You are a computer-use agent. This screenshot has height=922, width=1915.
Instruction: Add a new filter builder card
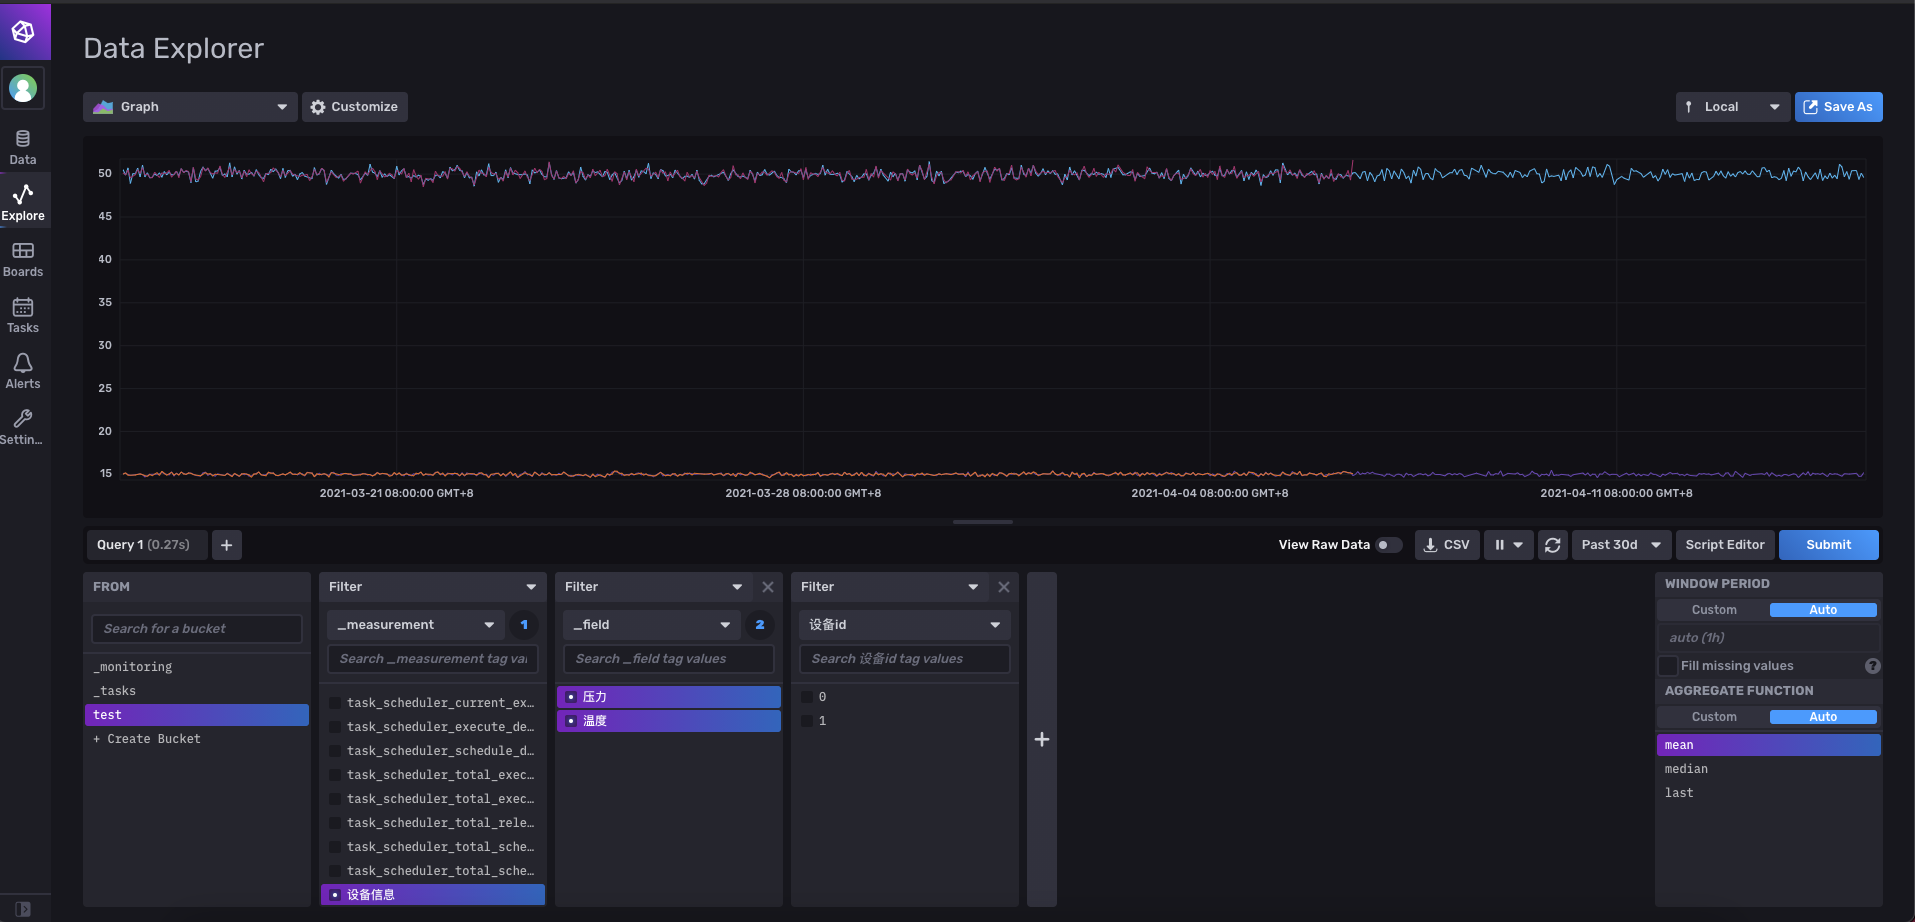tap(1042, 739)
